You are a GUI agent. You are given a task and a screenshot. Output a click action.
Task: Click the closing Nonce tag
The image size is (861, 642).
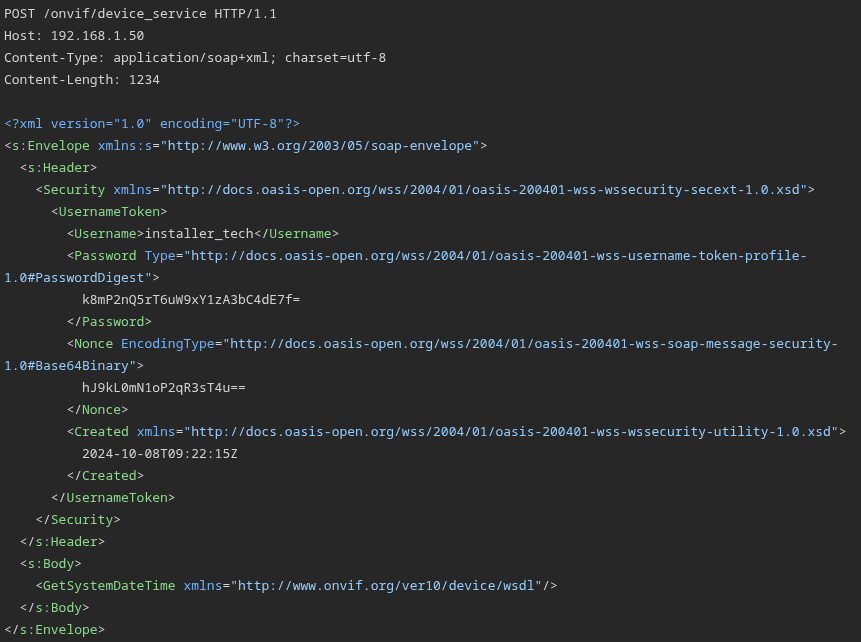click(x=97, y=409)
